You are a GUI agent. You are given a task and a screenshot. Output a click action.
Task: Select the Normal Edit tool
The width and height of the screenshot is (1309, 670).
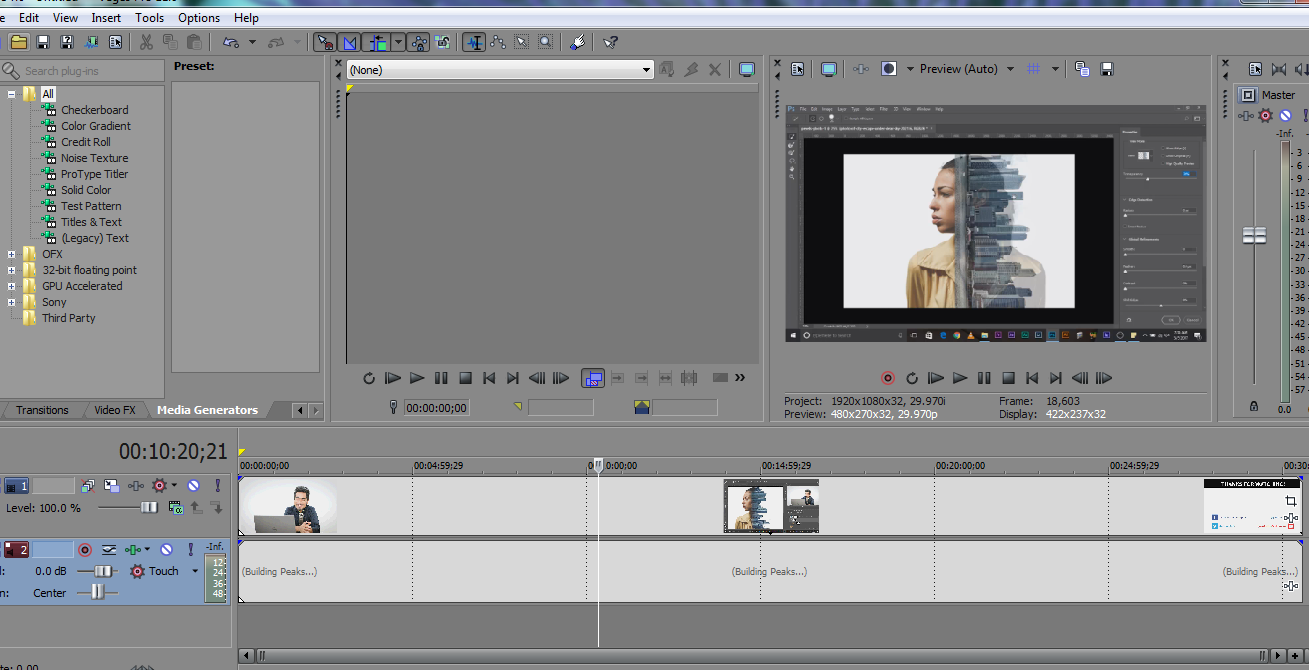point(474,42)
